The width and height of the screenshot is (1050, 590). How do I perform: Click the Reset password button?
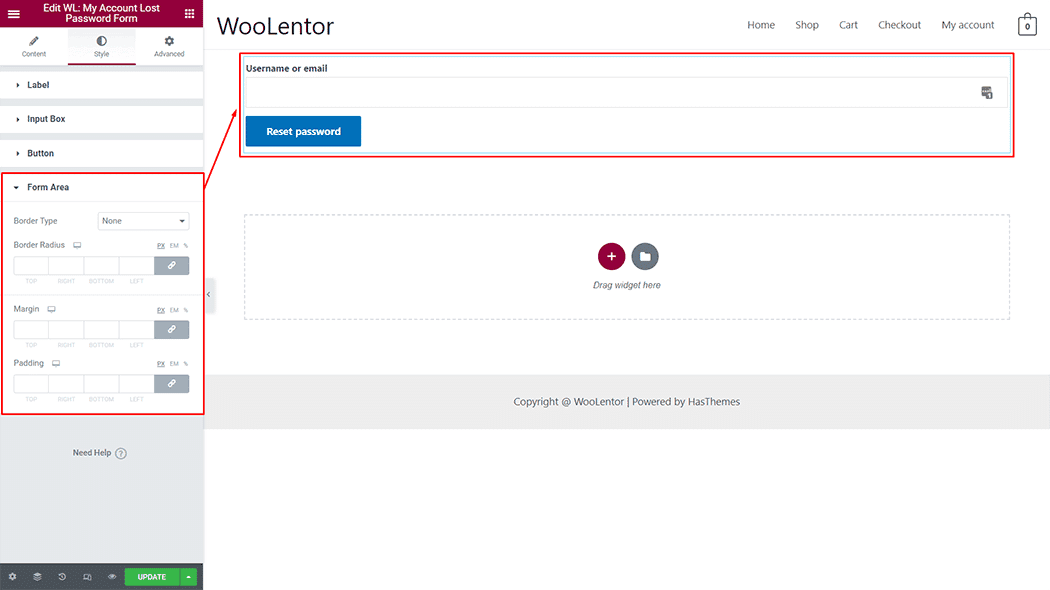point(303,132)
